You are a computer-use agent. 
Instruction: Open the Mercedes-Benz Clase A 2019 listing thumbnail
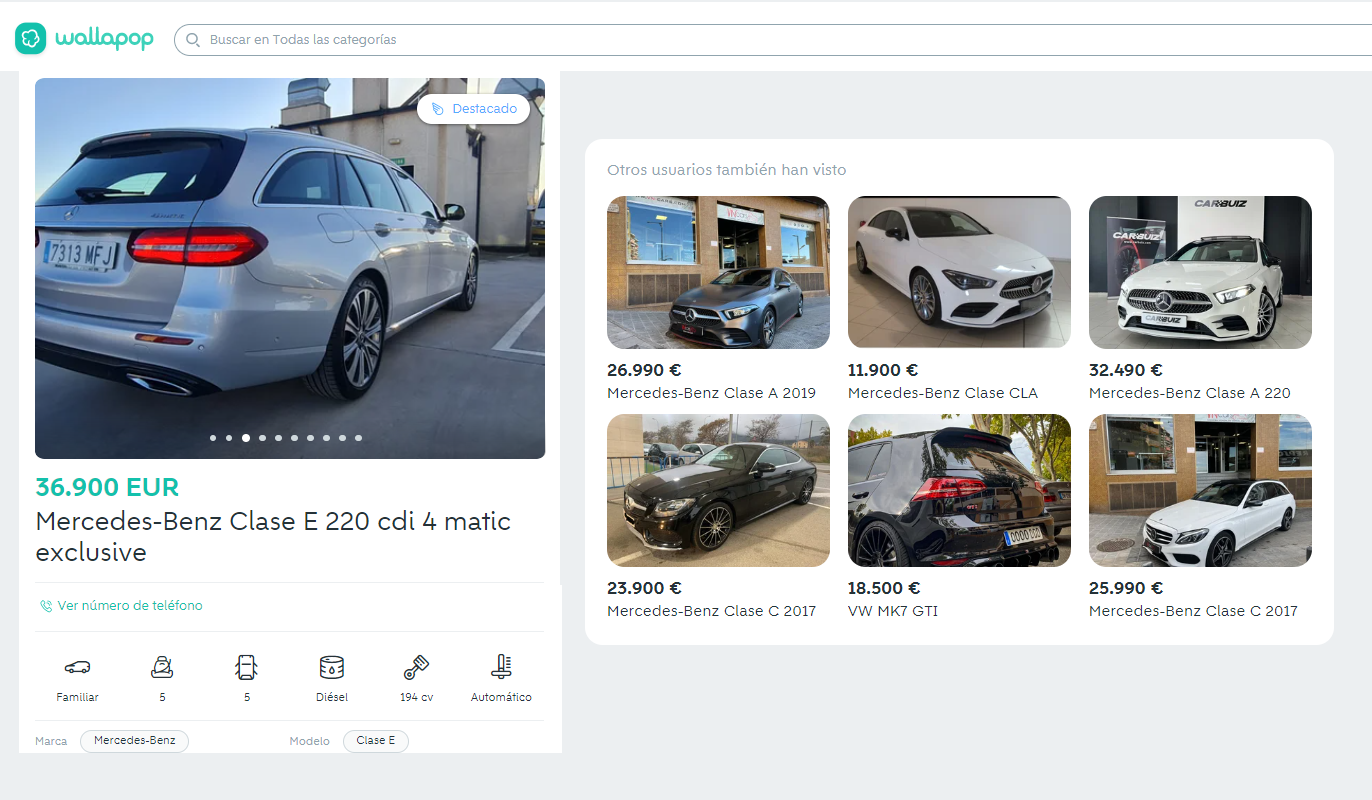point(718,272)
